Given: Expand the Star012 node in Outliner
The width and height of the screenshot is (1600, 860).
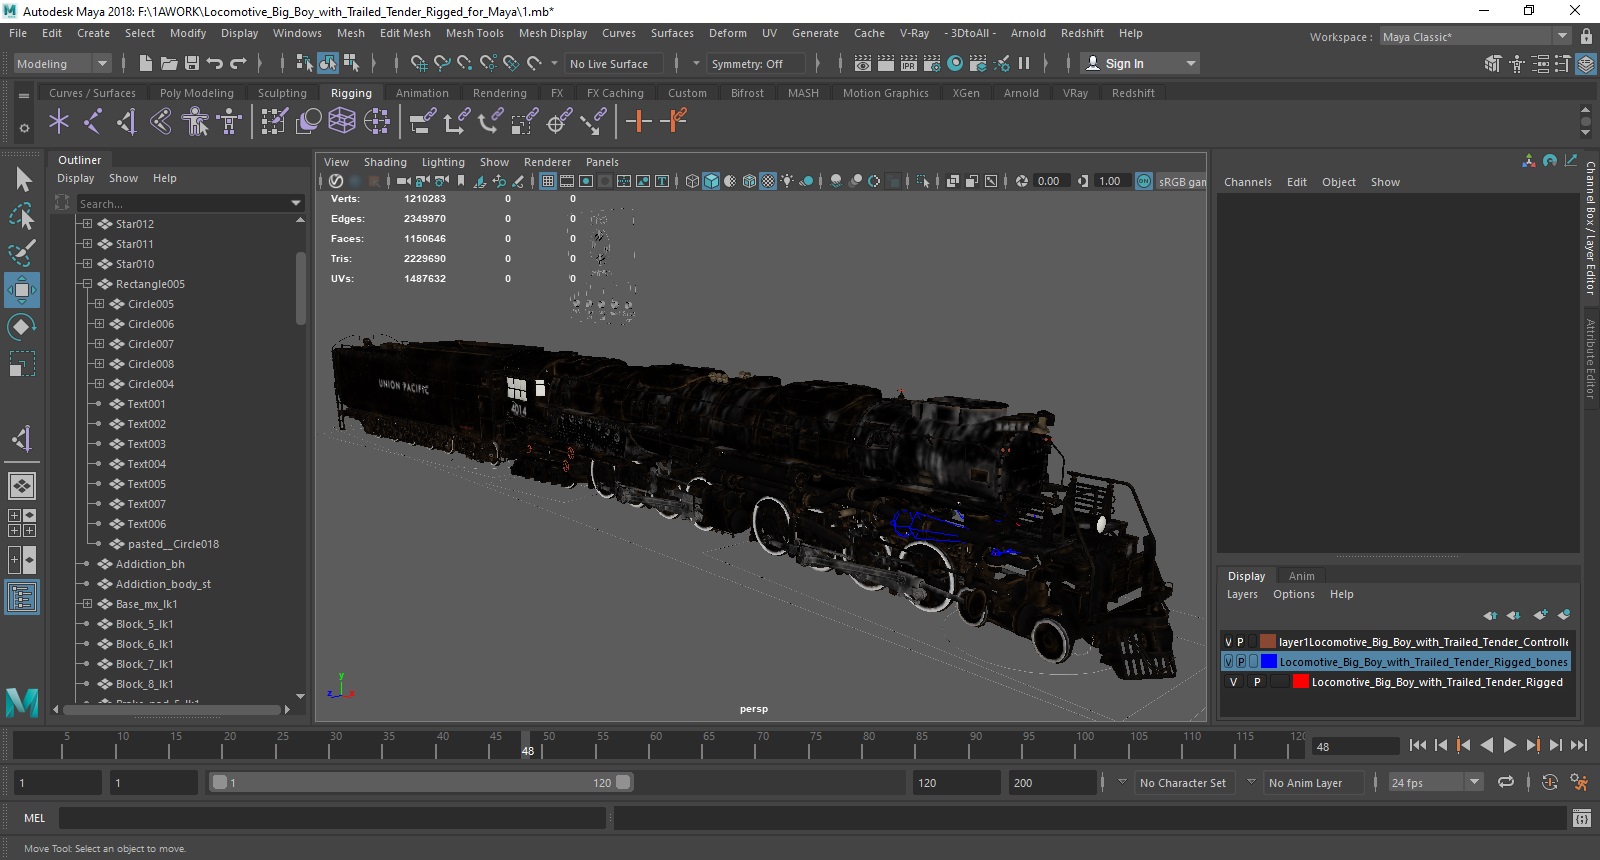Looking at the screenshot, I should pyautogui.click(x=87, y=224).
